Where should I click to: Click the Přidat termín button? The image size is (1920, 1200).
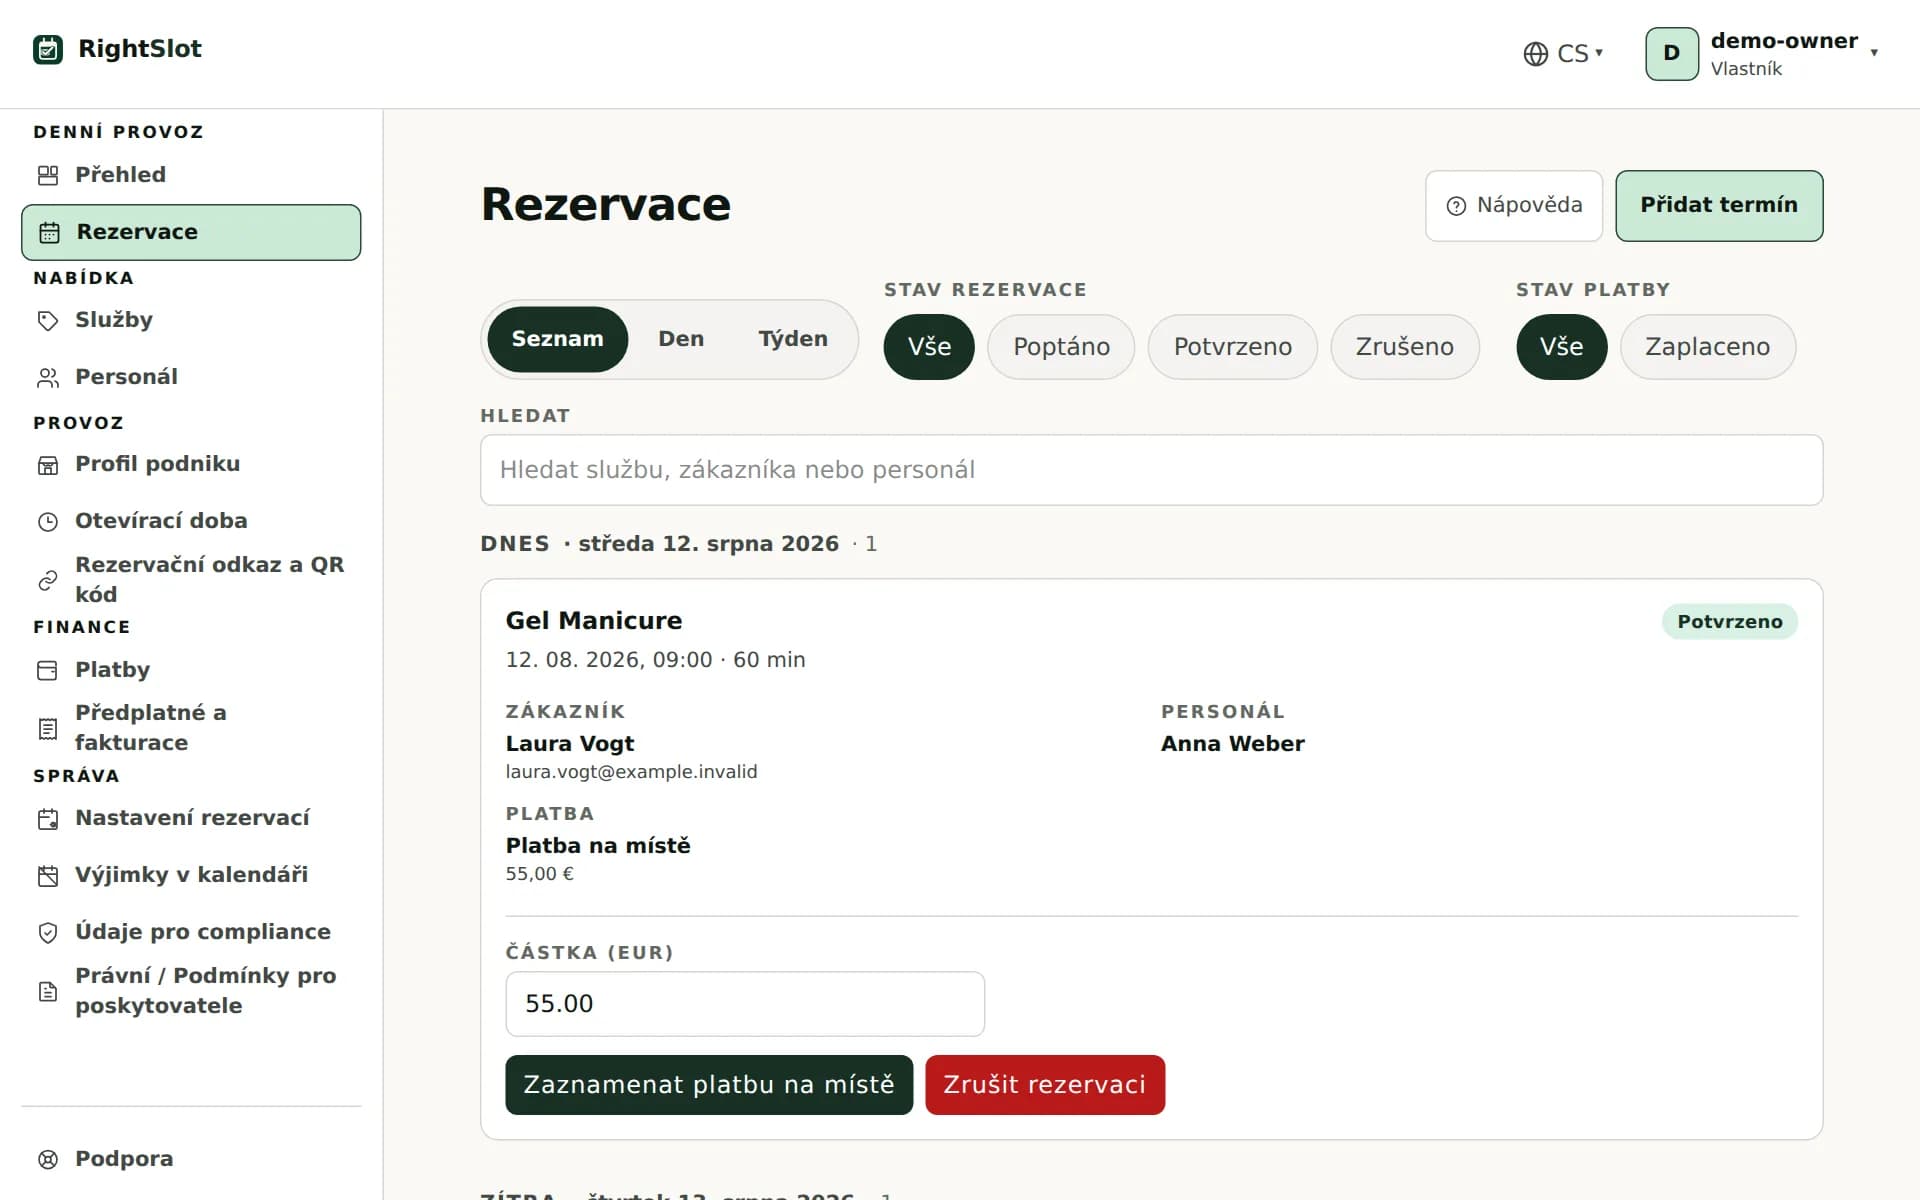1719,206
